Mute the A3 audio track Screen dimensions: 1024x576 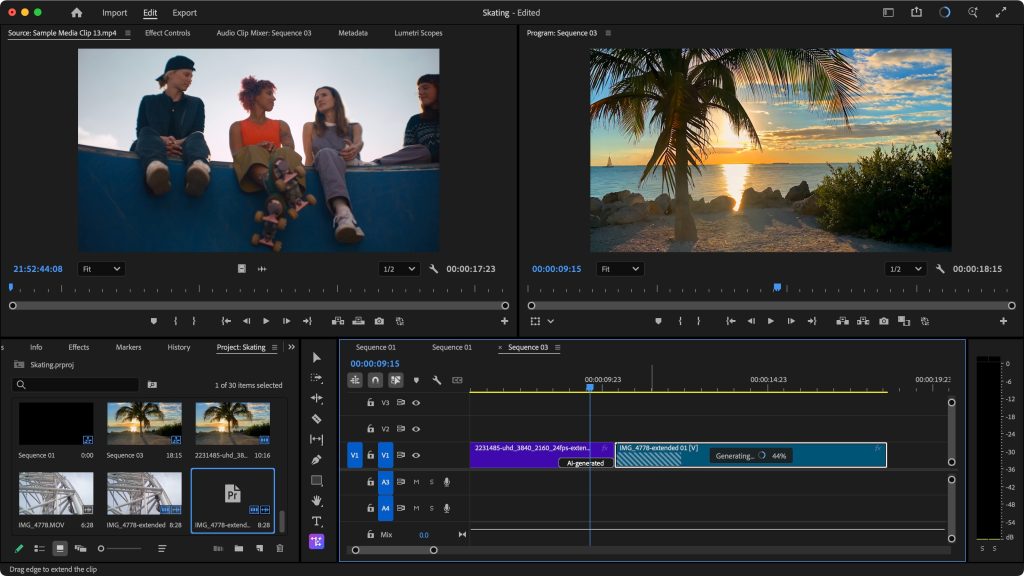(x=417, y=483)
